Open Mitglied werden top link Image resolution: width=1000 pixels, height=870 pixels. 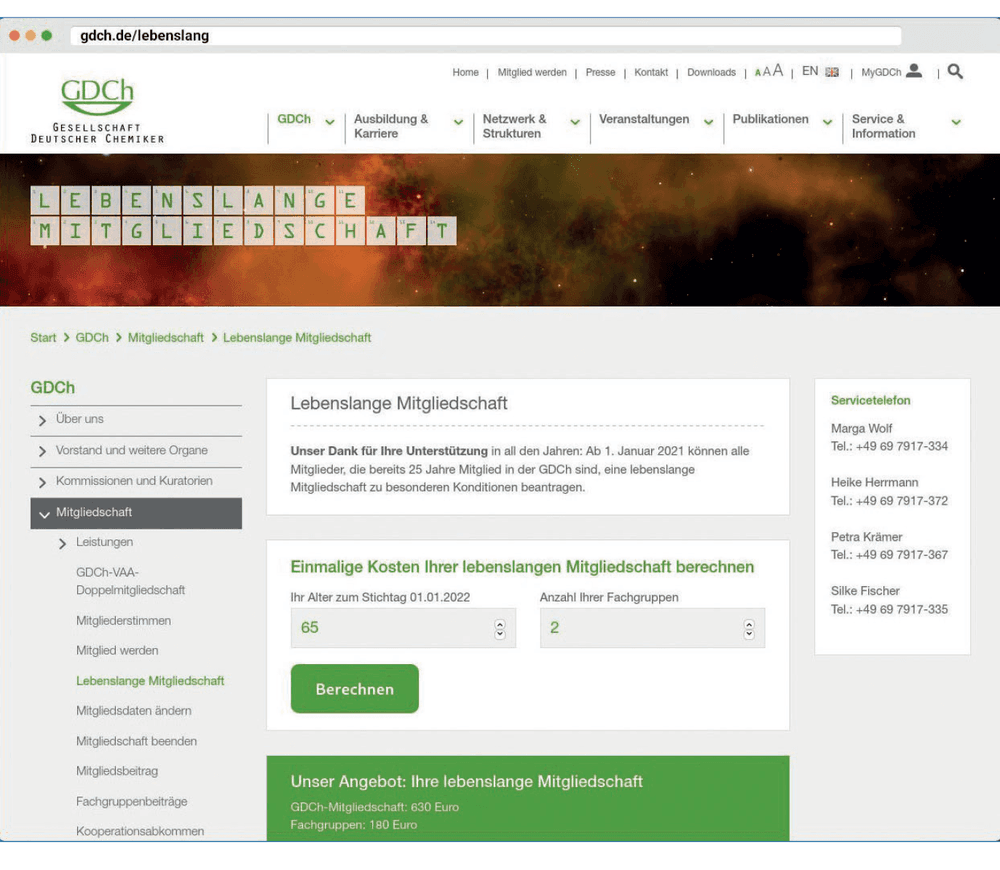(x=532, y=73)
